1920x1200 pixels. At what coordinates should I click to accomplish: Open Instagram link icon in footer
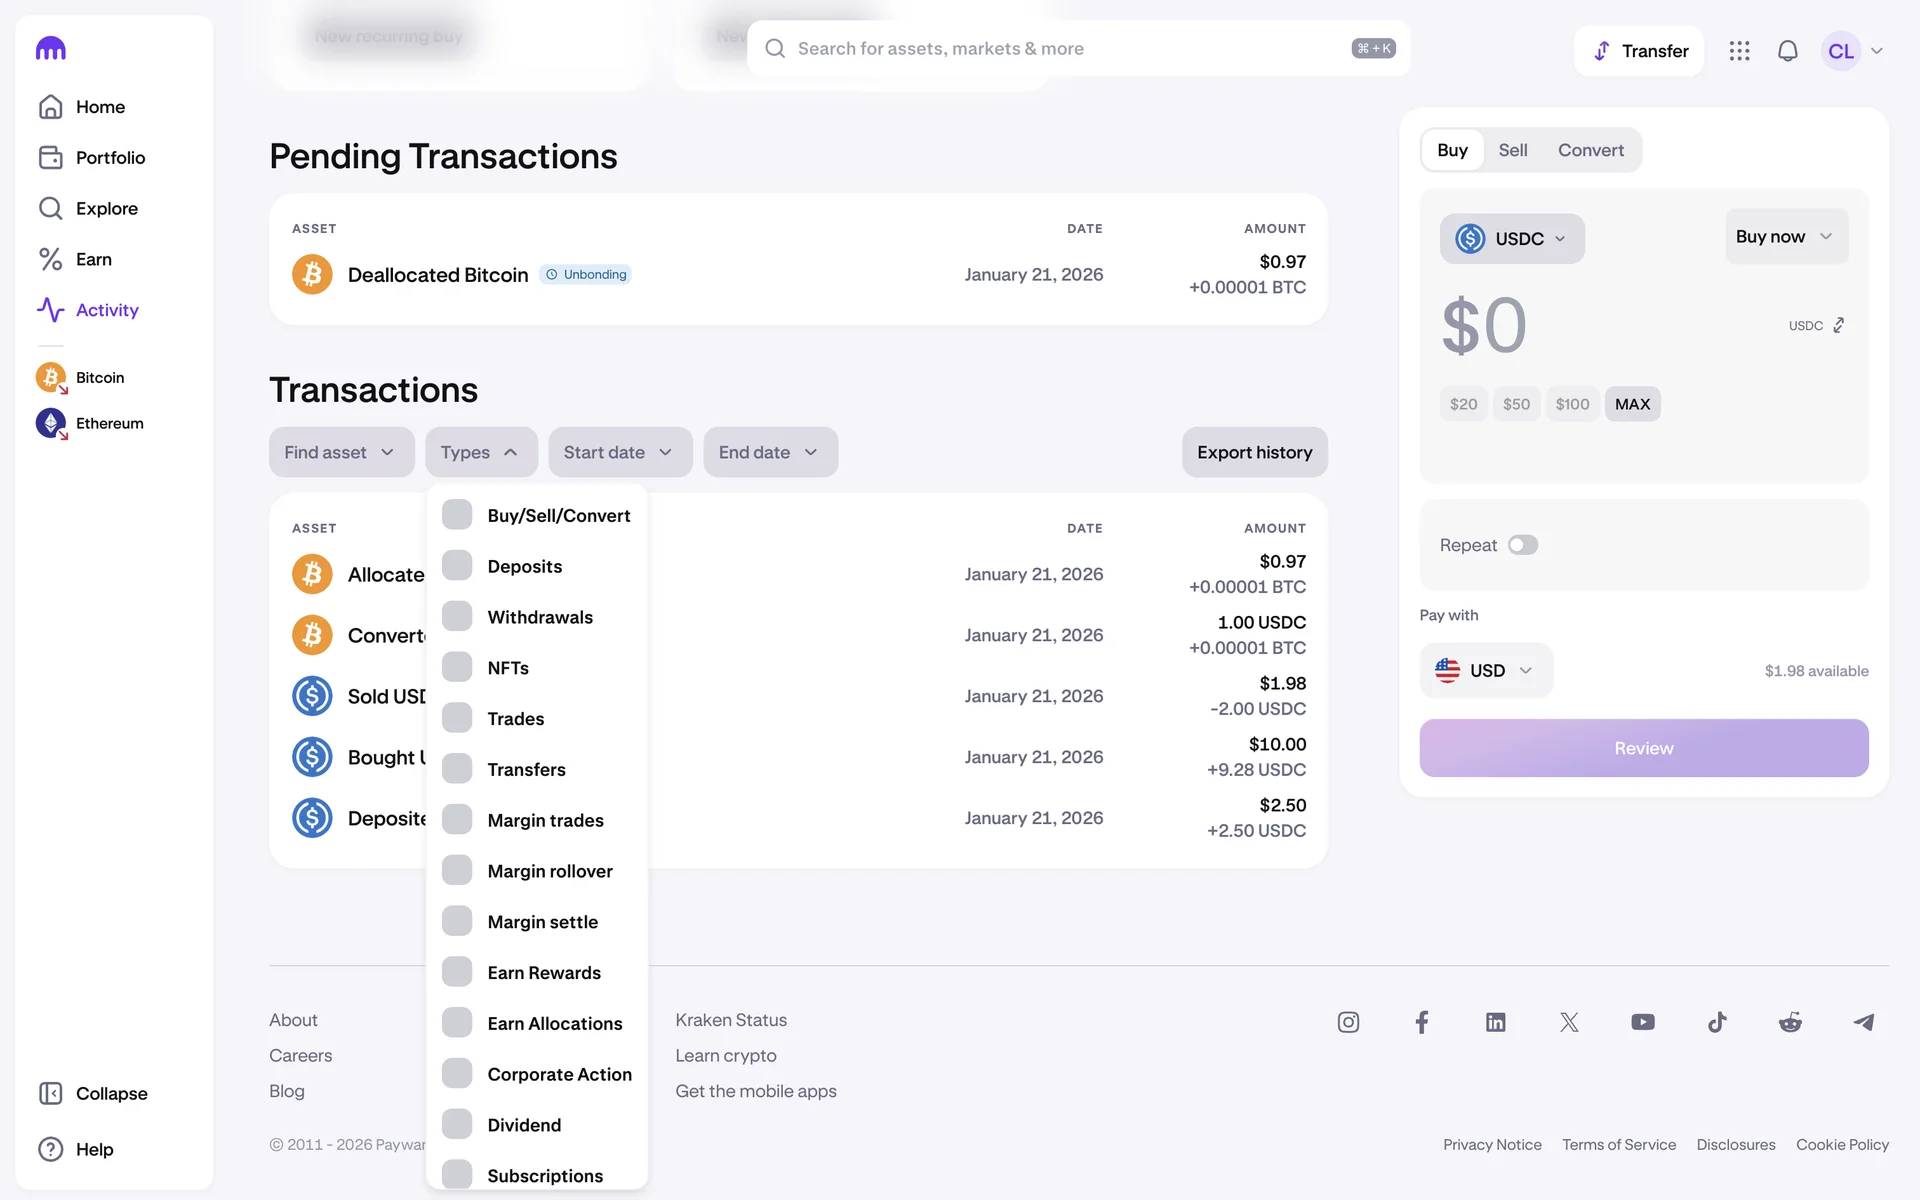1348,1022
